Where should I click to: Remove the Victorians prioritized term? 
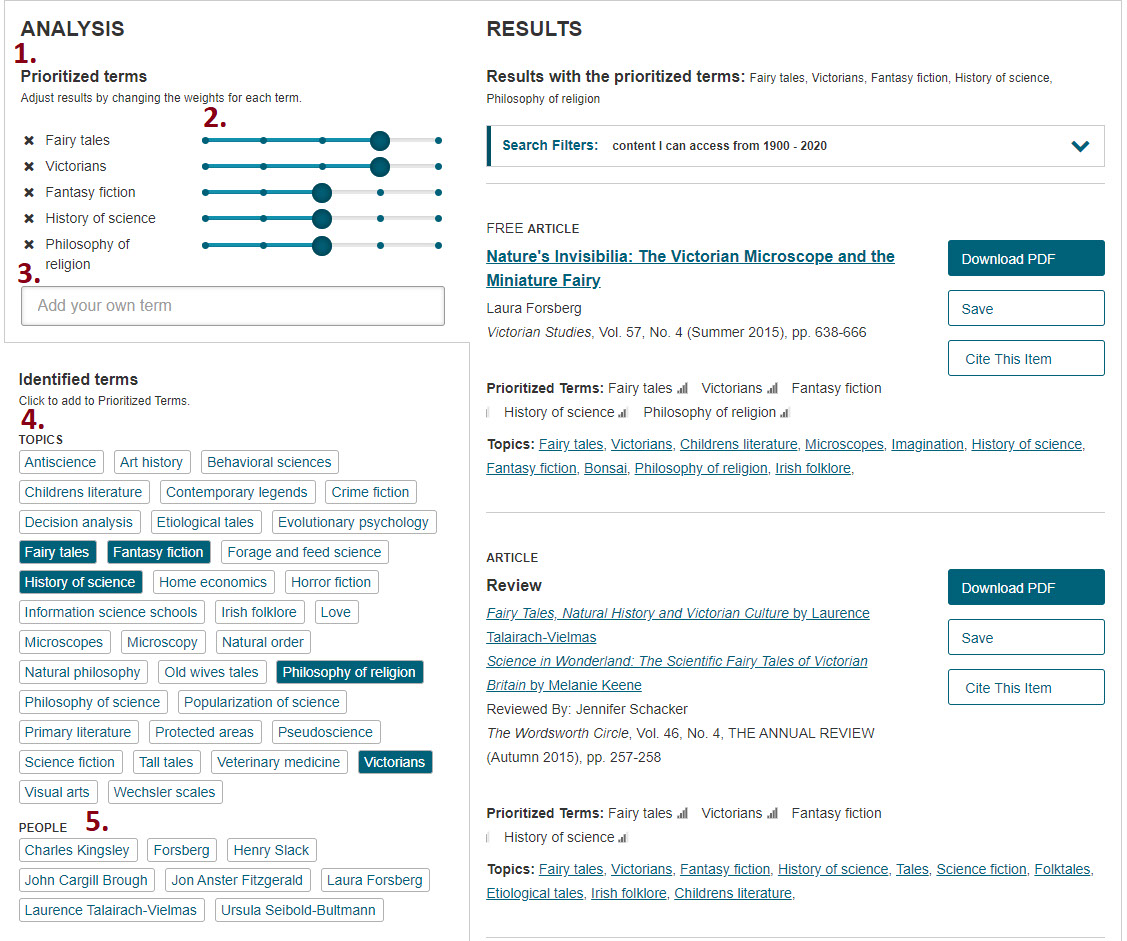tap(29, 167)
